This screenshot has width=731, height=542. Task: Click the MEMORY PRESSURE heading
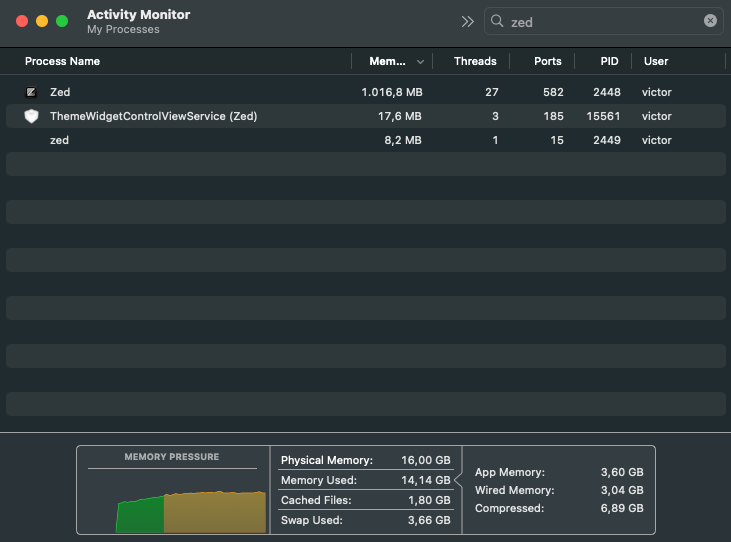coord(172,457)
